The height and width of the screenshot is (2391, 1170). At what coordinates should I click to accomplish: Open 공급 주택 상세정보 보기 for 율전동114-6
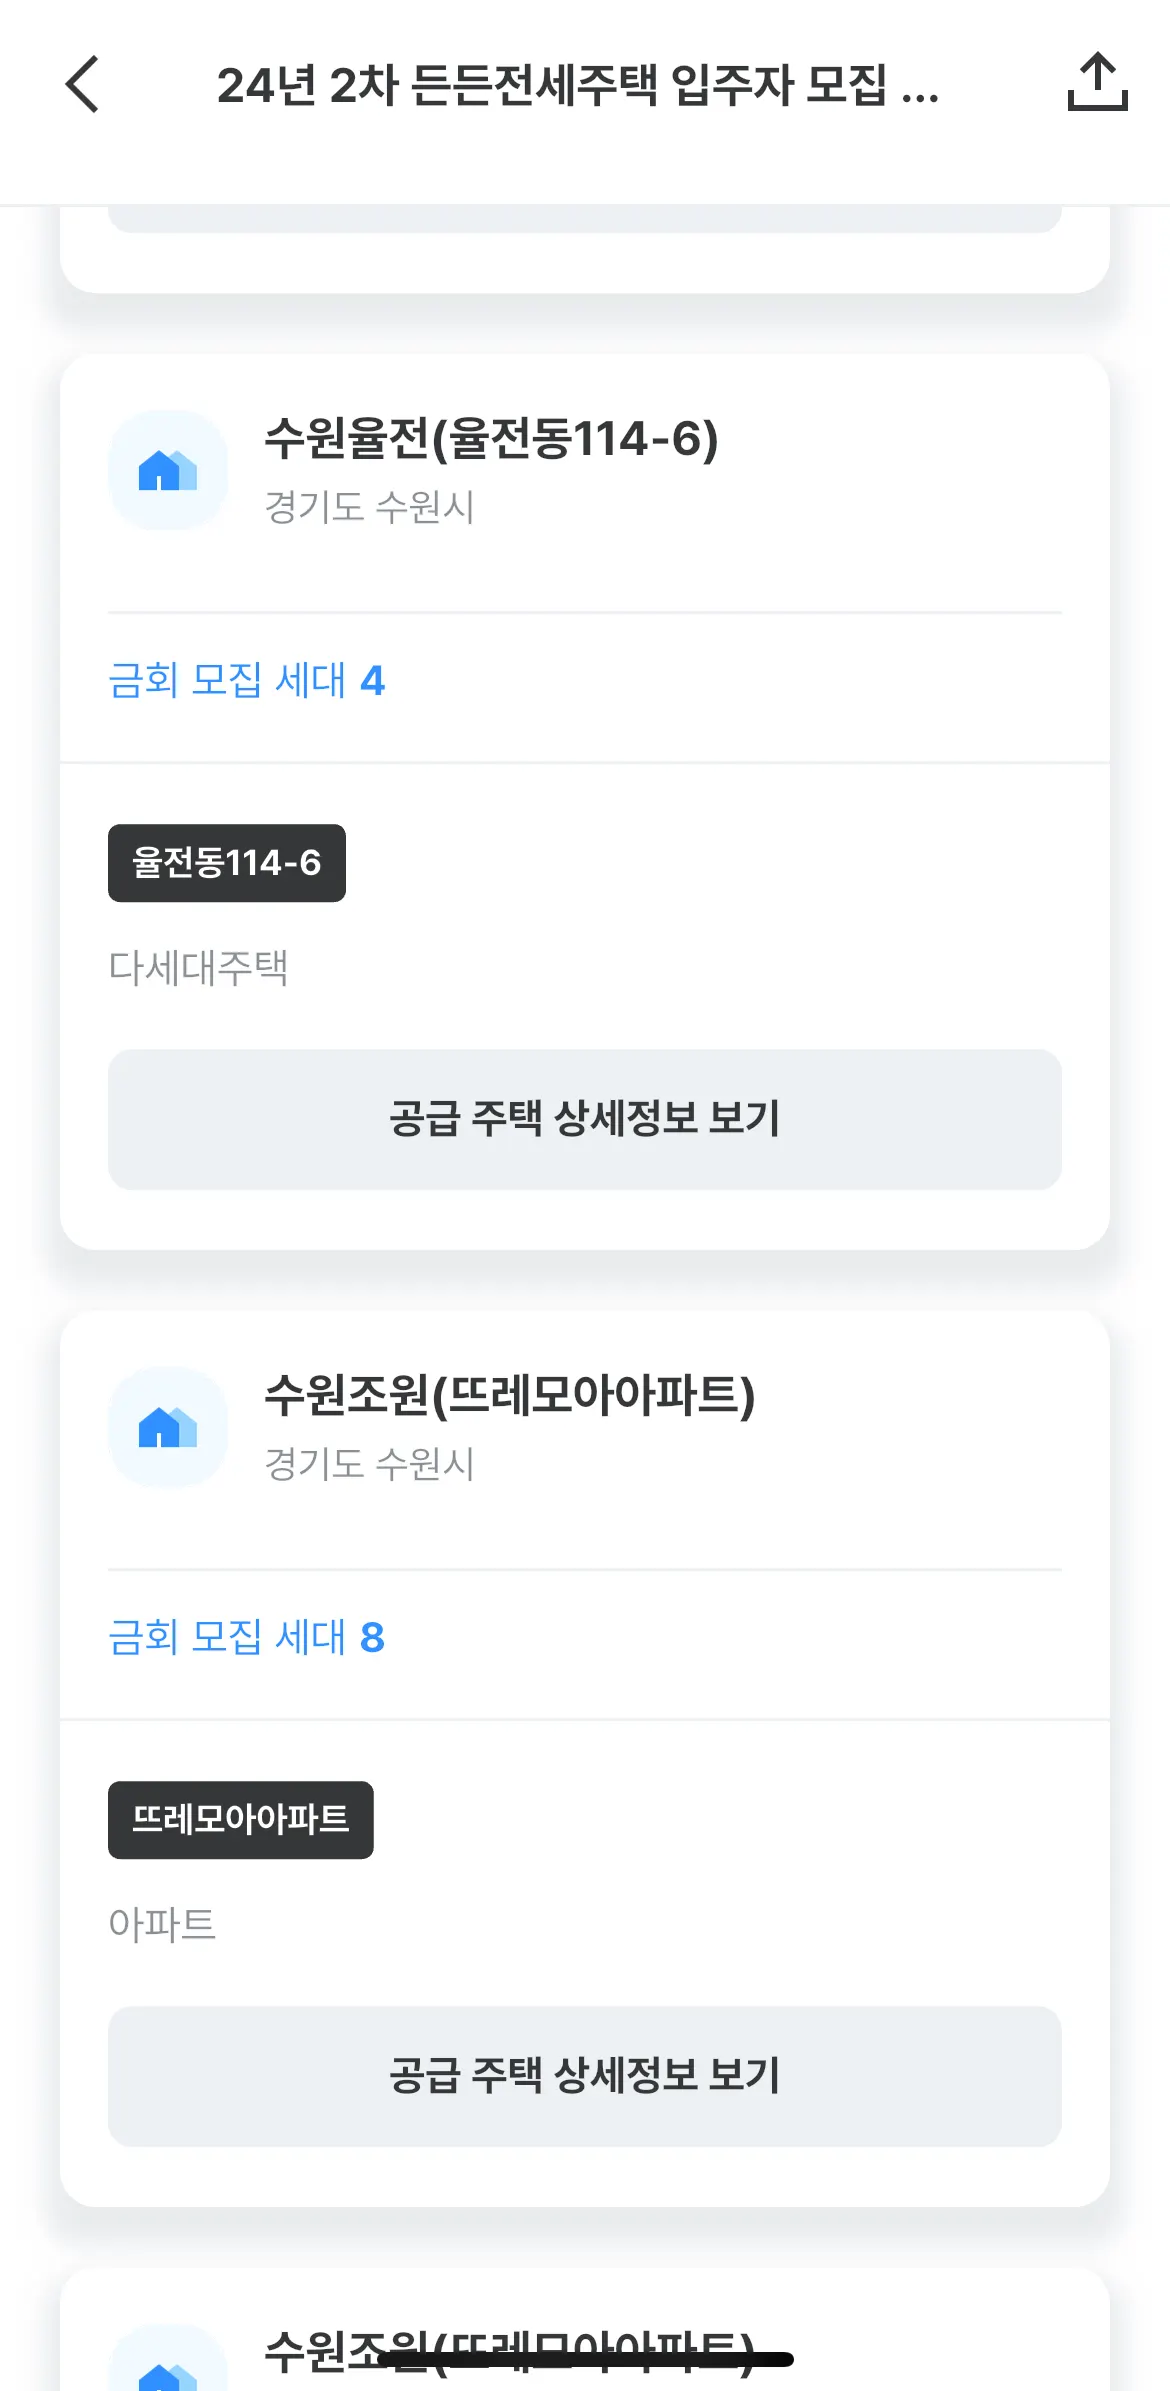click(x=585, y=1119)
